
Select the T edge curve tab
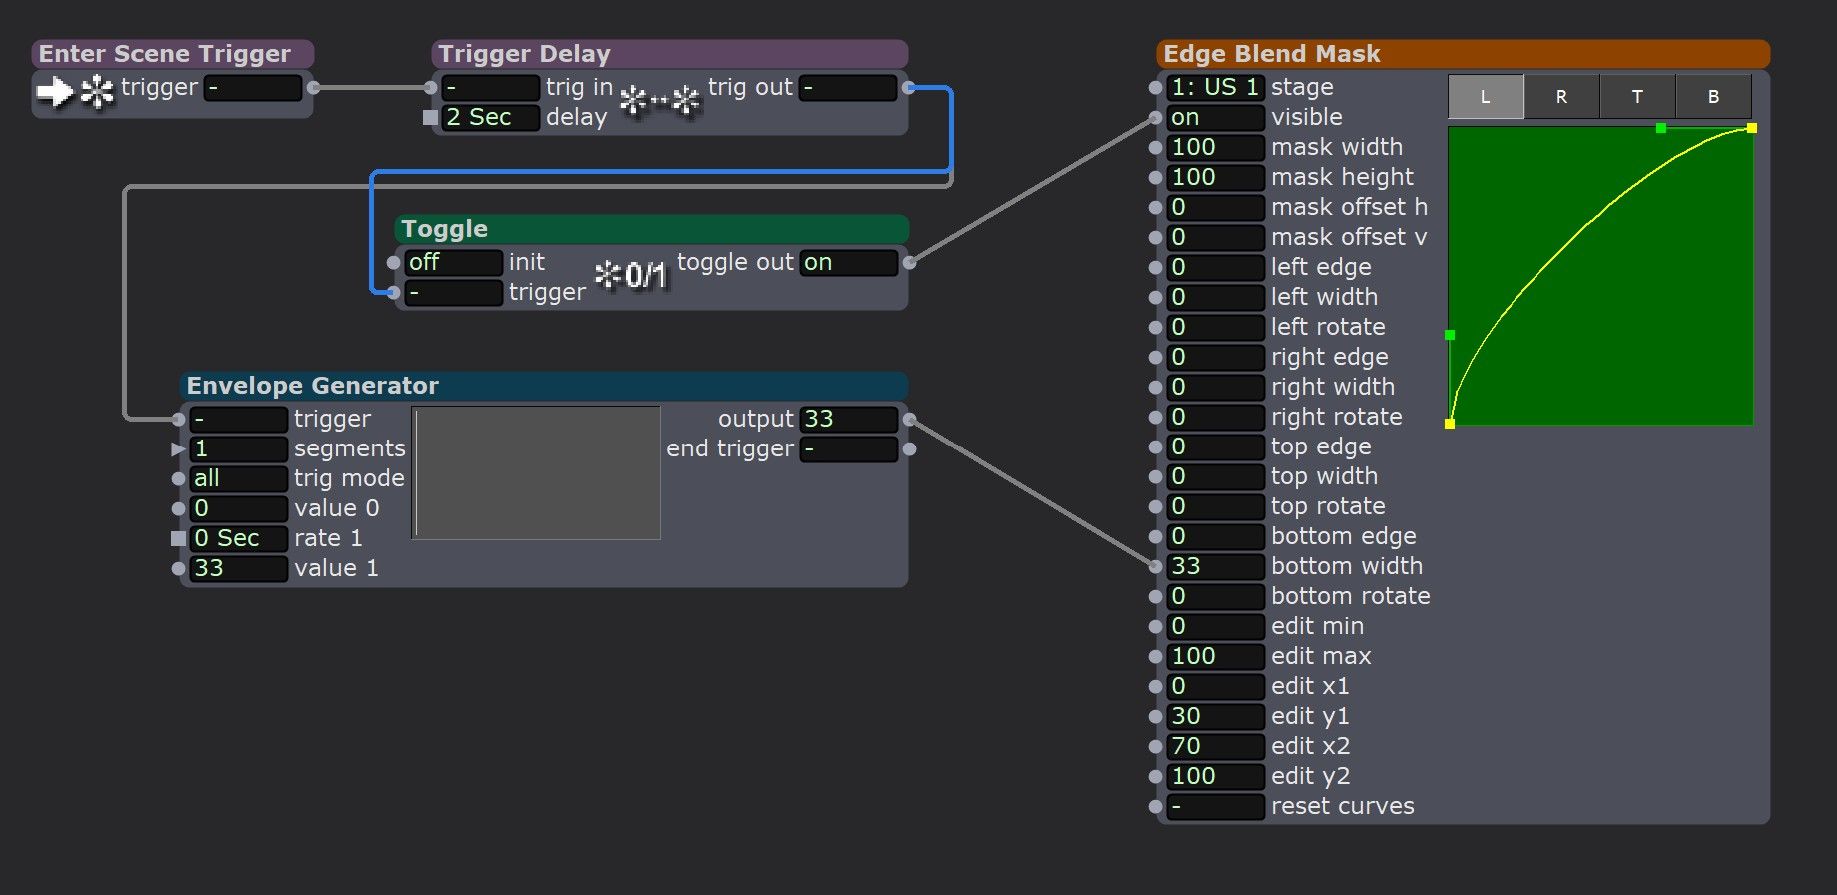[1637, 97]
